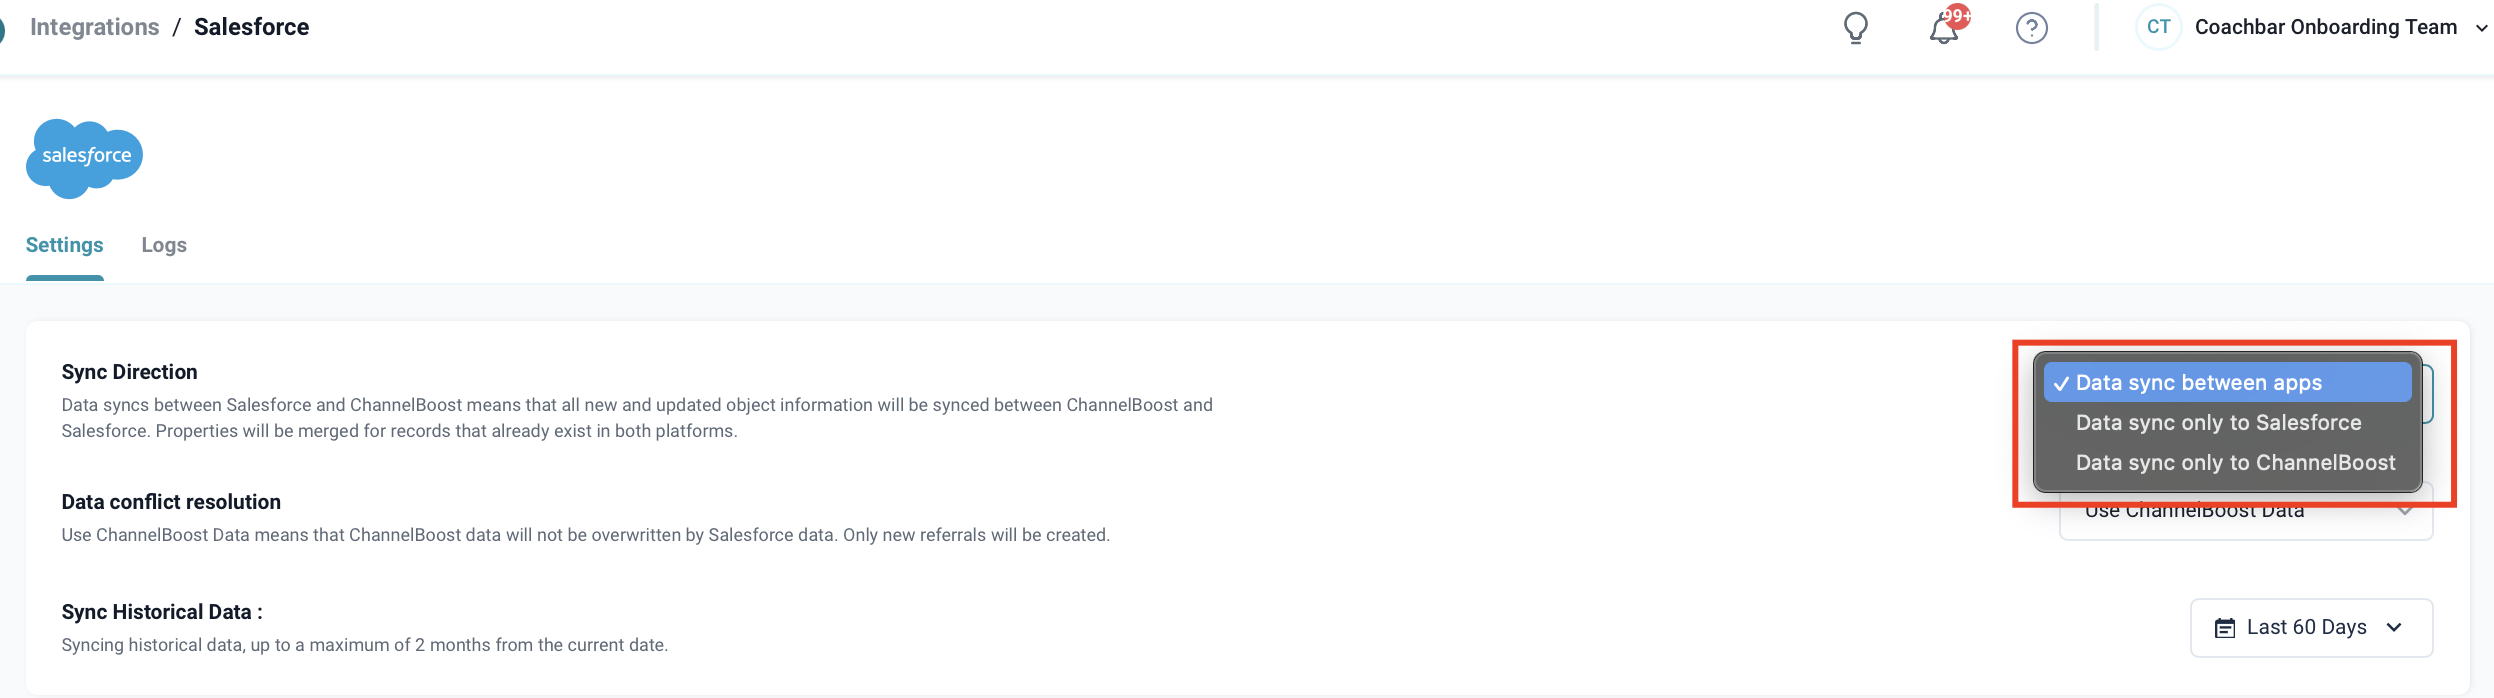Open help via question mark icon
Screen dimensions: 2494x698
pyautogui.click(x=2031, y=28)
